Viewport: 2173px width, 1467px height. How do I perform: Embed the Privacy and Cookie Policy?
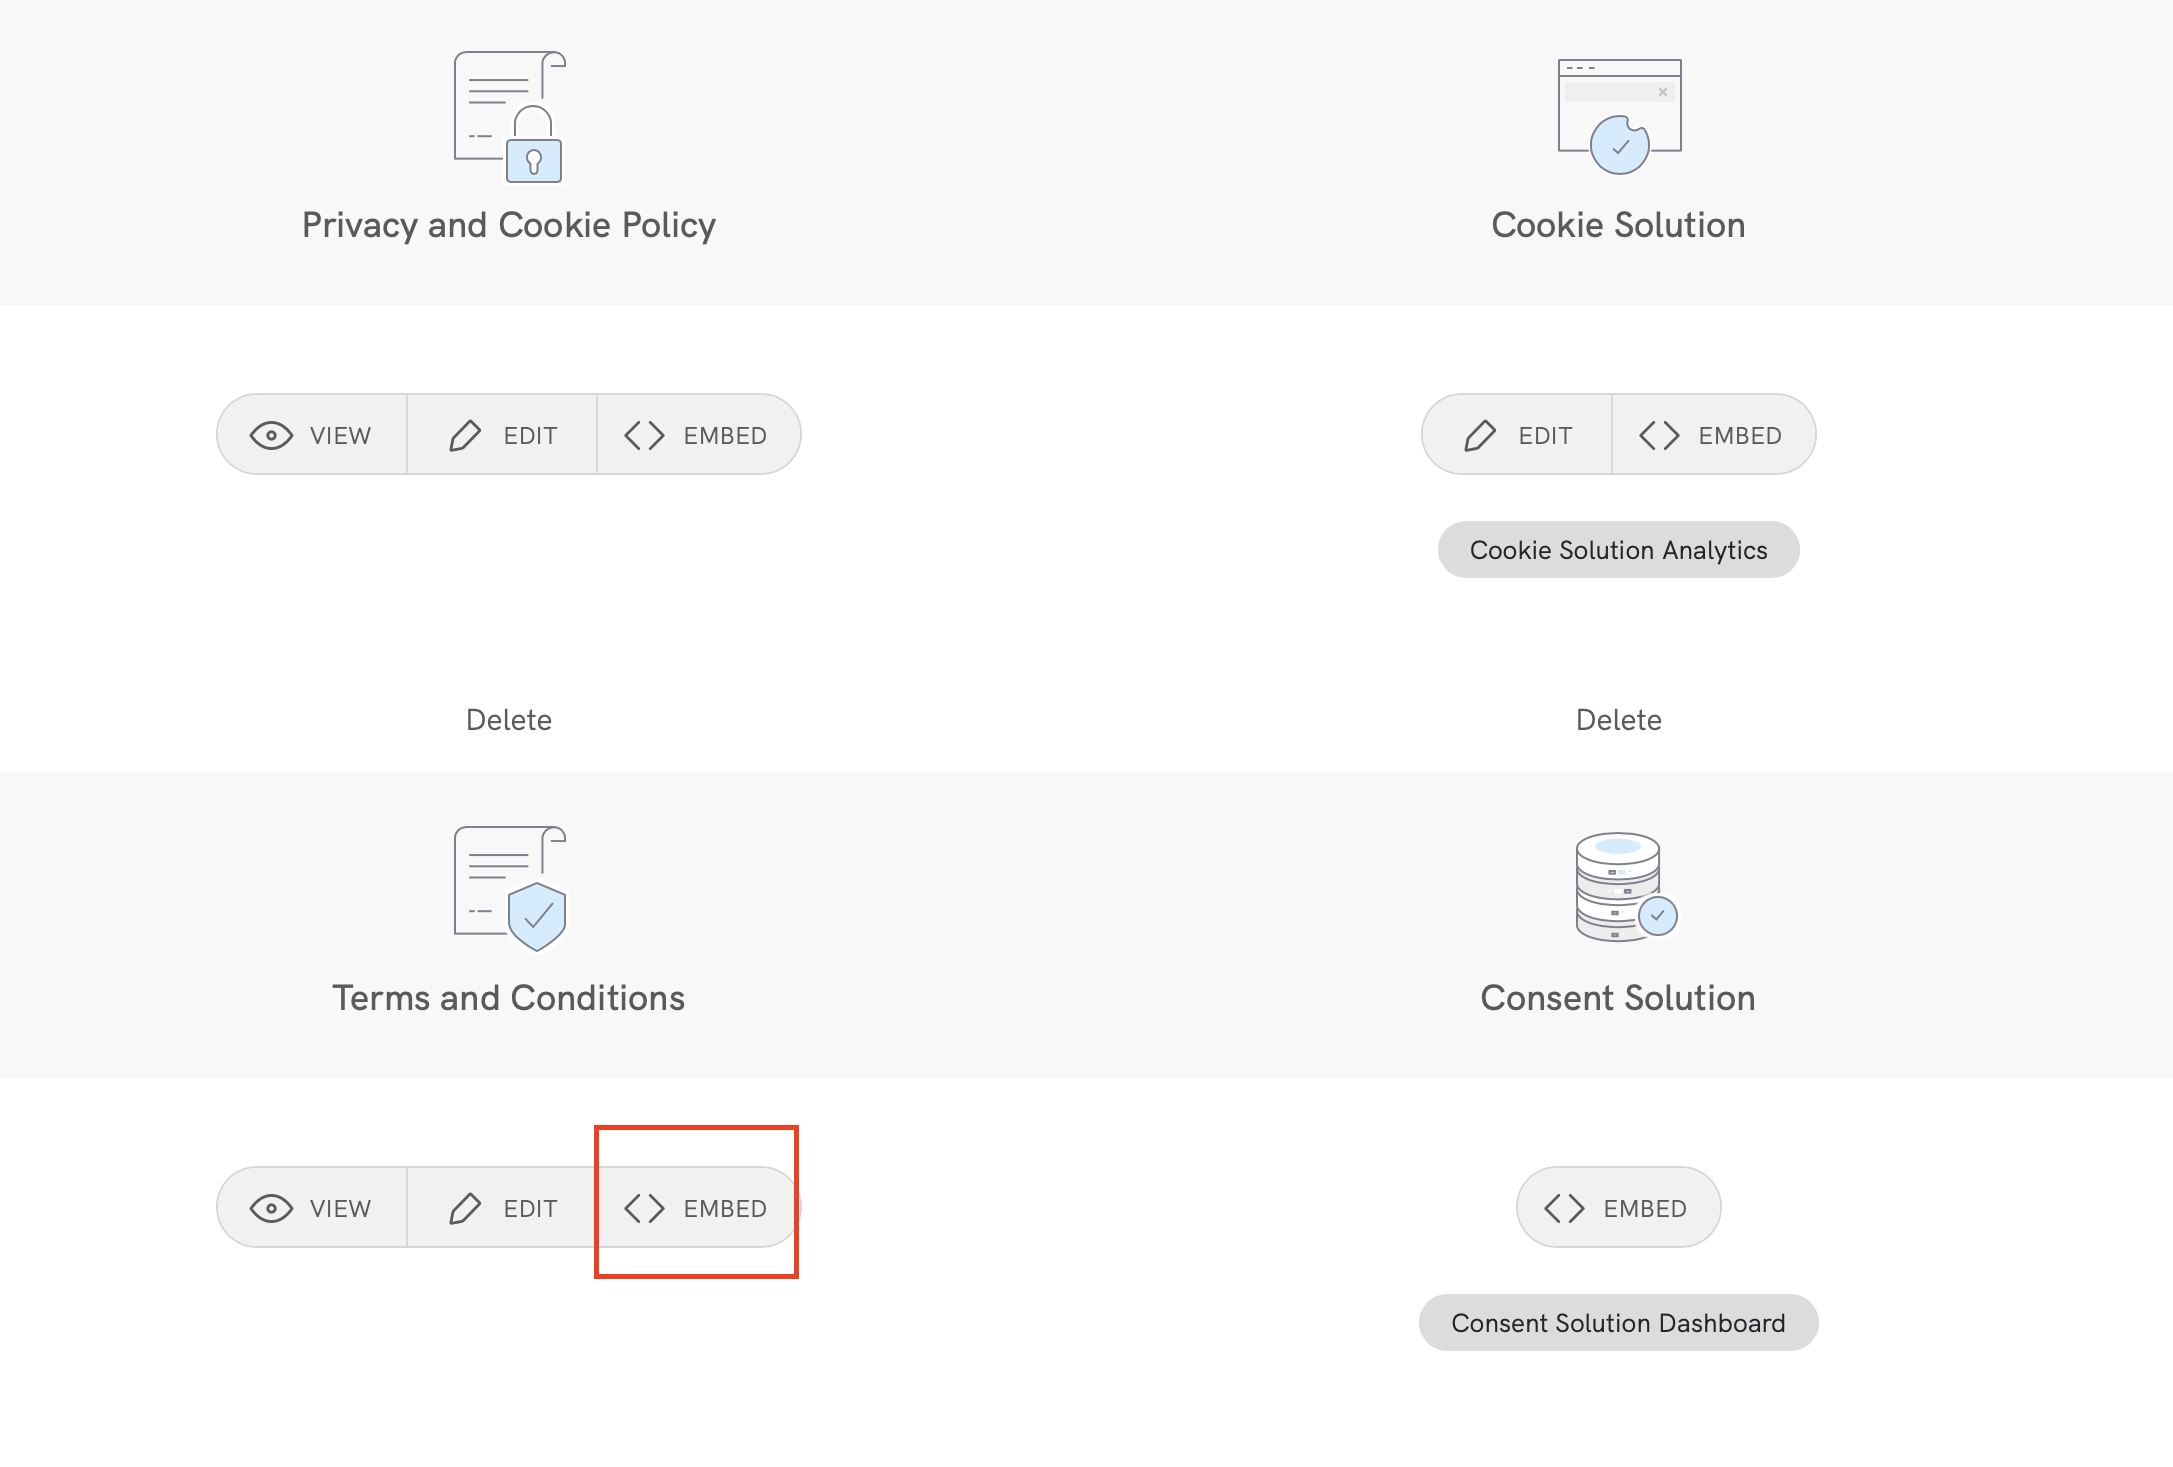[x=697, y=435]
